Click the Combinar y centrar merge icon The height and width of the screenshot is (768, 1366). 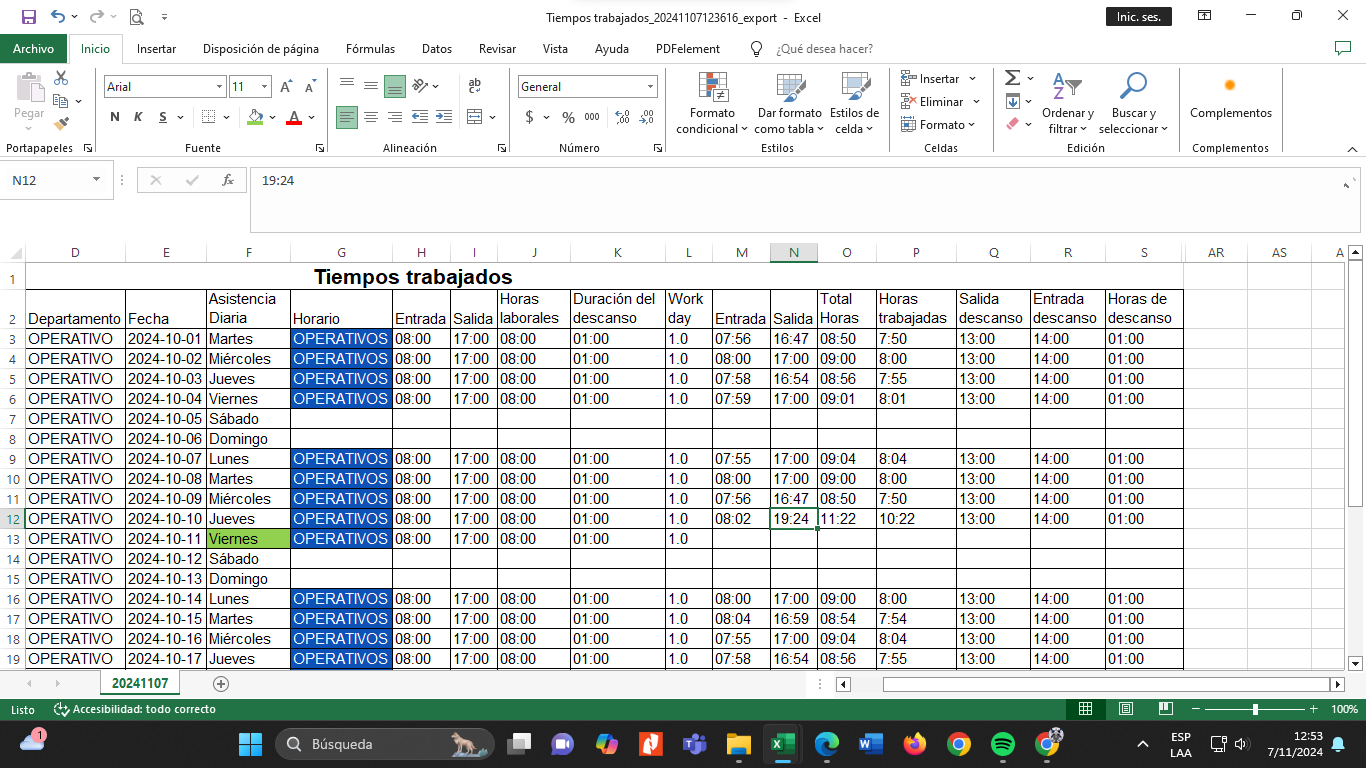coord(475,117)
